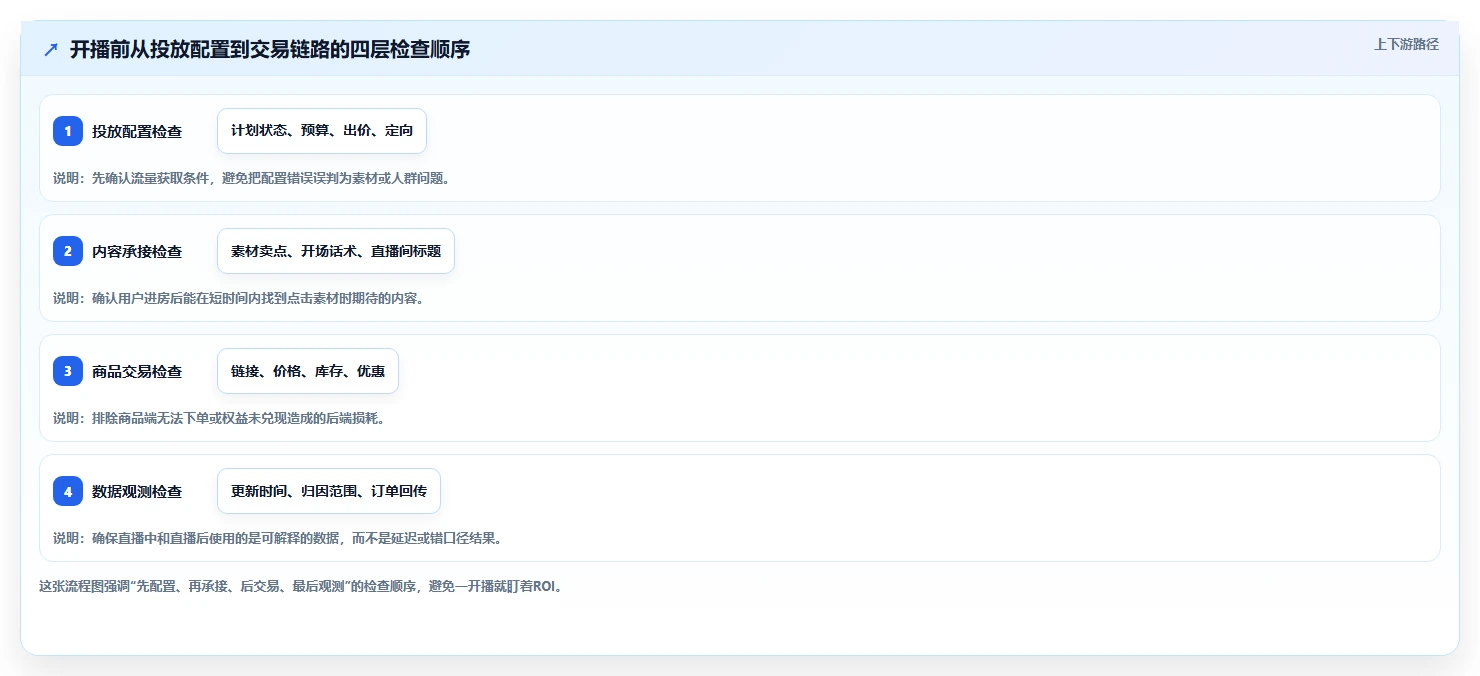
Task: Click the step 1 number badge
Action: tap(68, 131)
